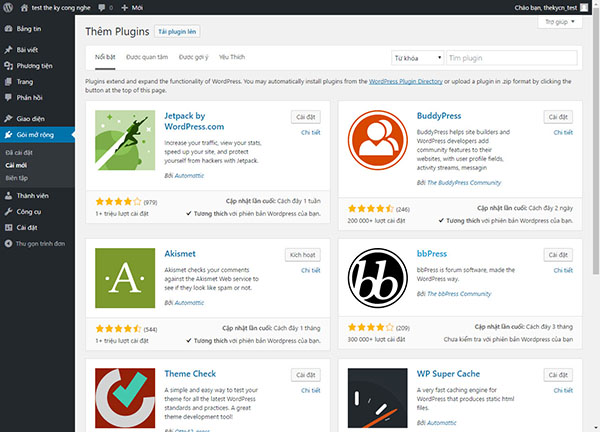Viewport: 600px width, 432px height.
Task: Open the user avatar for thekycn_test
Action: point(584,7)
